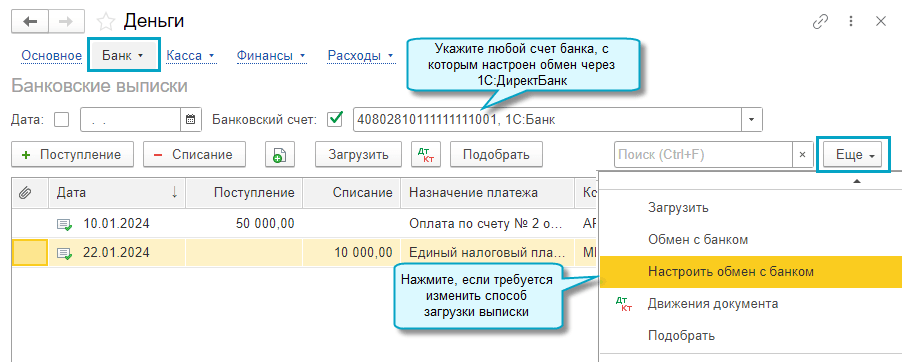The height and width of the screenshot is (362, 902).
Task: Show ДтКт document movements toolbar button
Action: pos(426,155)
